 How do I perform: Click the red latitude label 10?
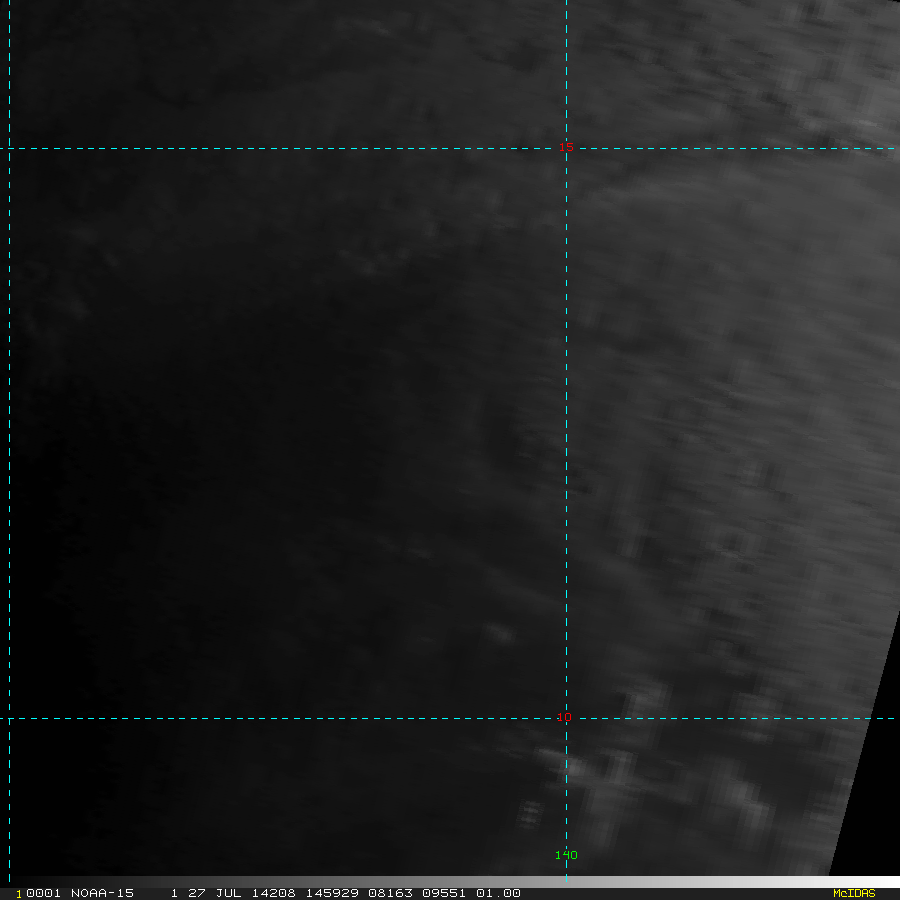[x=564, y=717]
